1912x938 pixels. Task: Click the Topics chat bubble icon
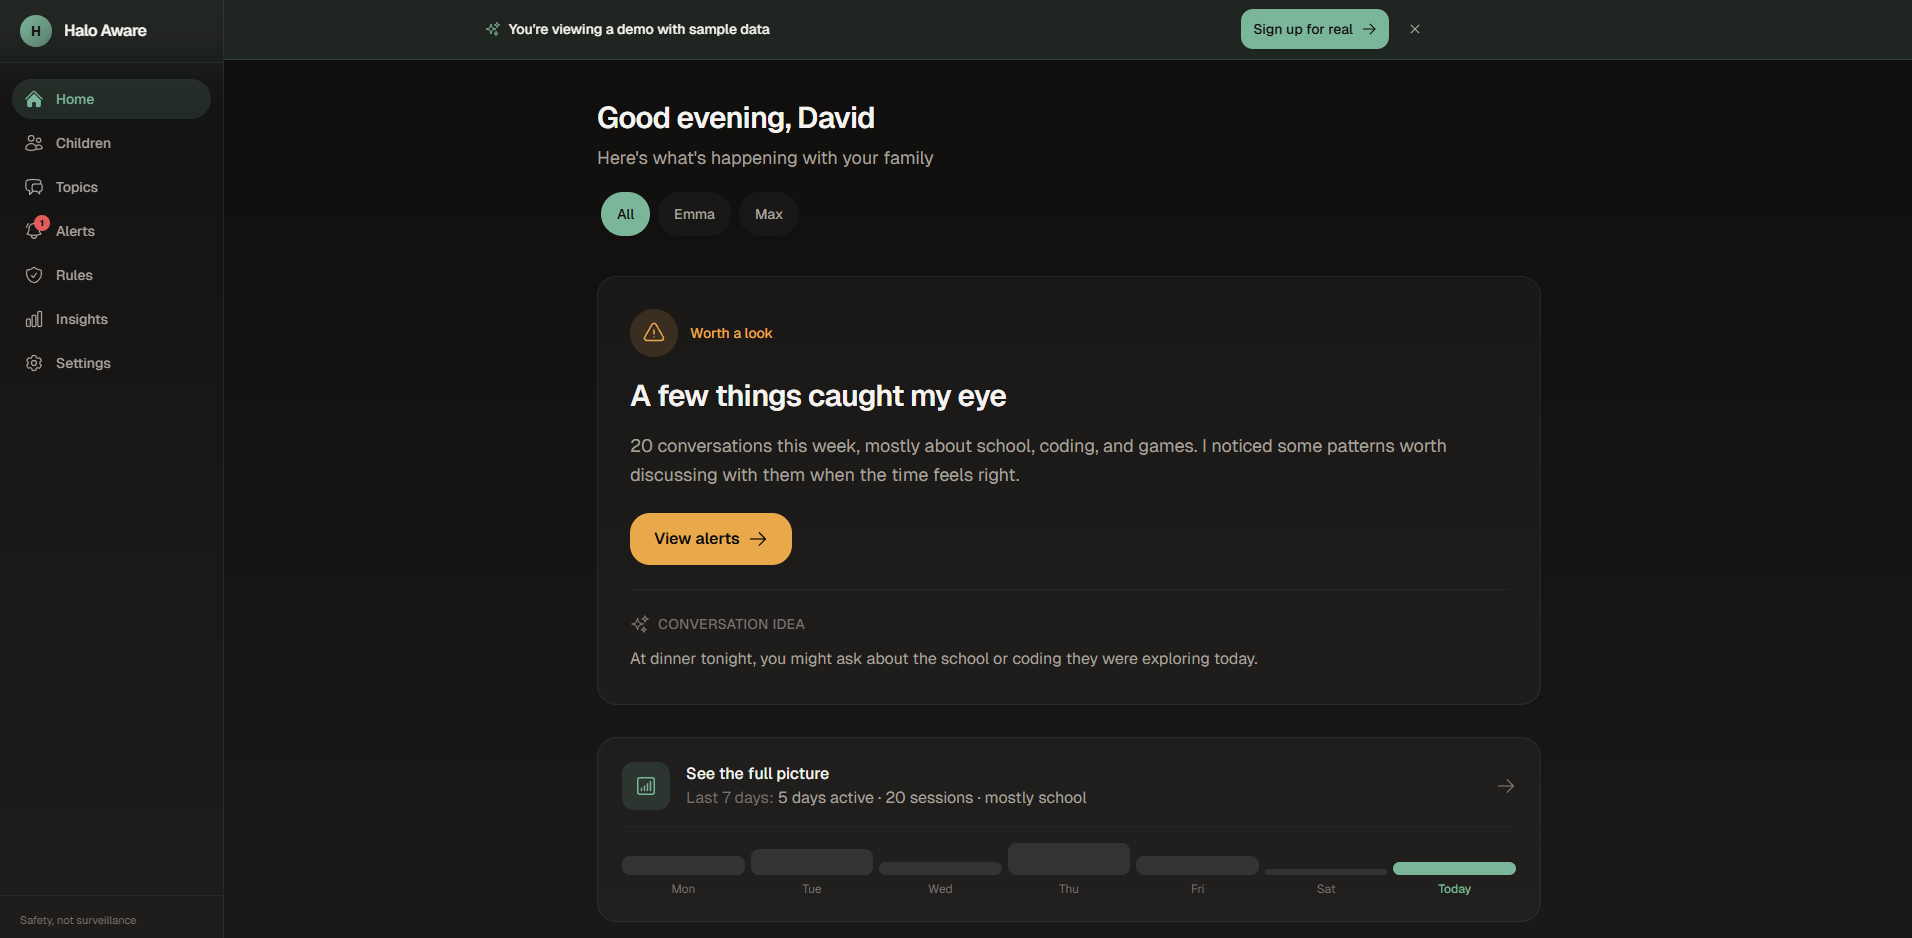tap(34, 187)
